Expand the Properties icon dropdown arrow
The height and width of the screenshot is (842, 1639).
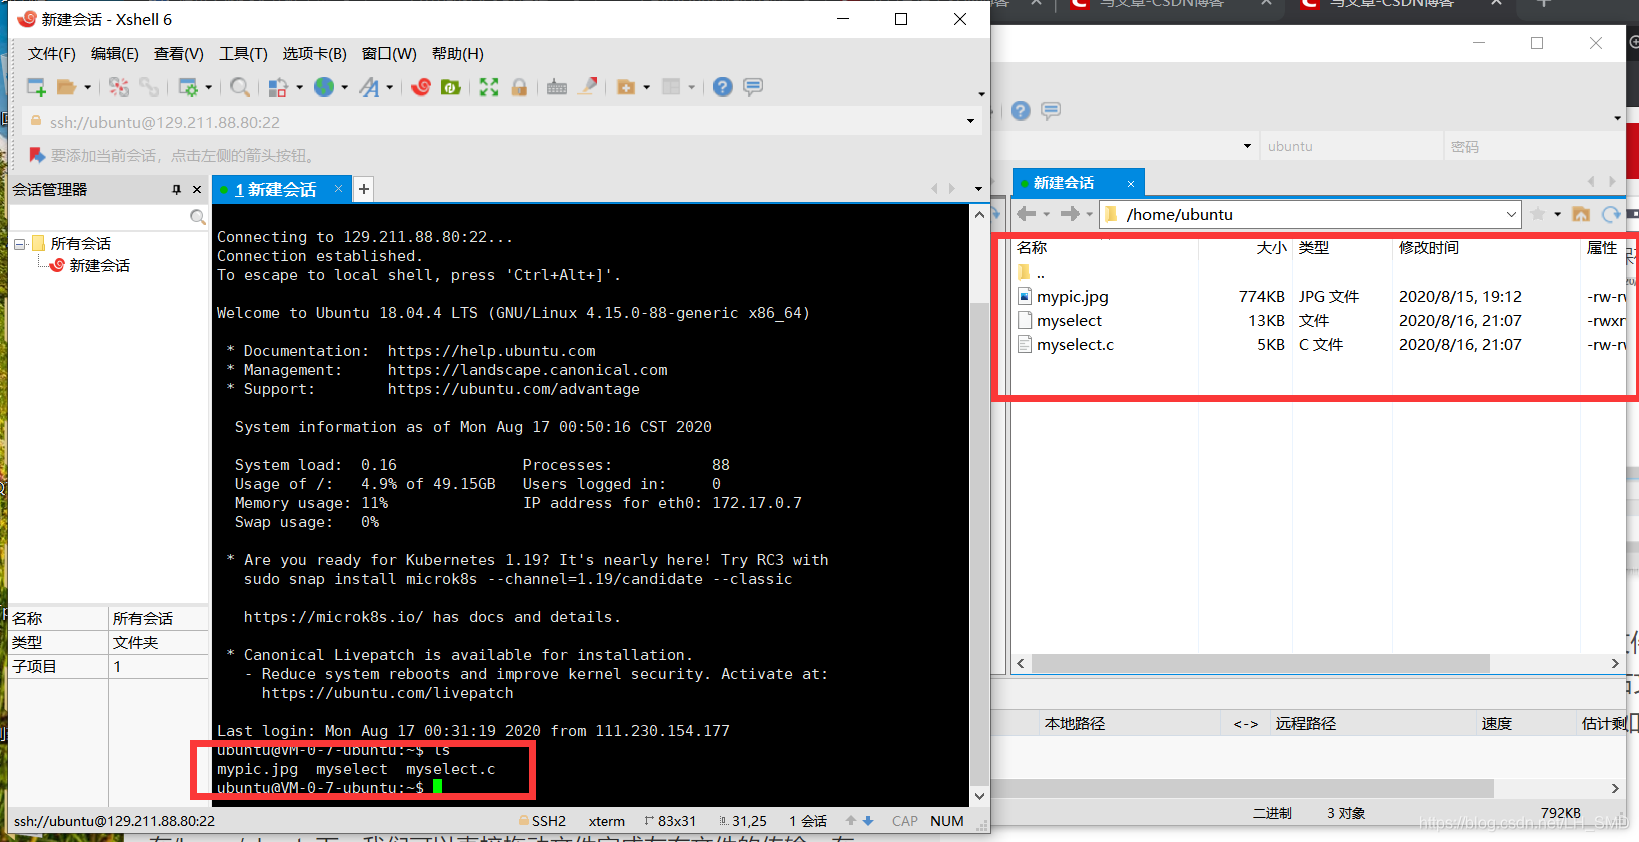pos(208,87)
